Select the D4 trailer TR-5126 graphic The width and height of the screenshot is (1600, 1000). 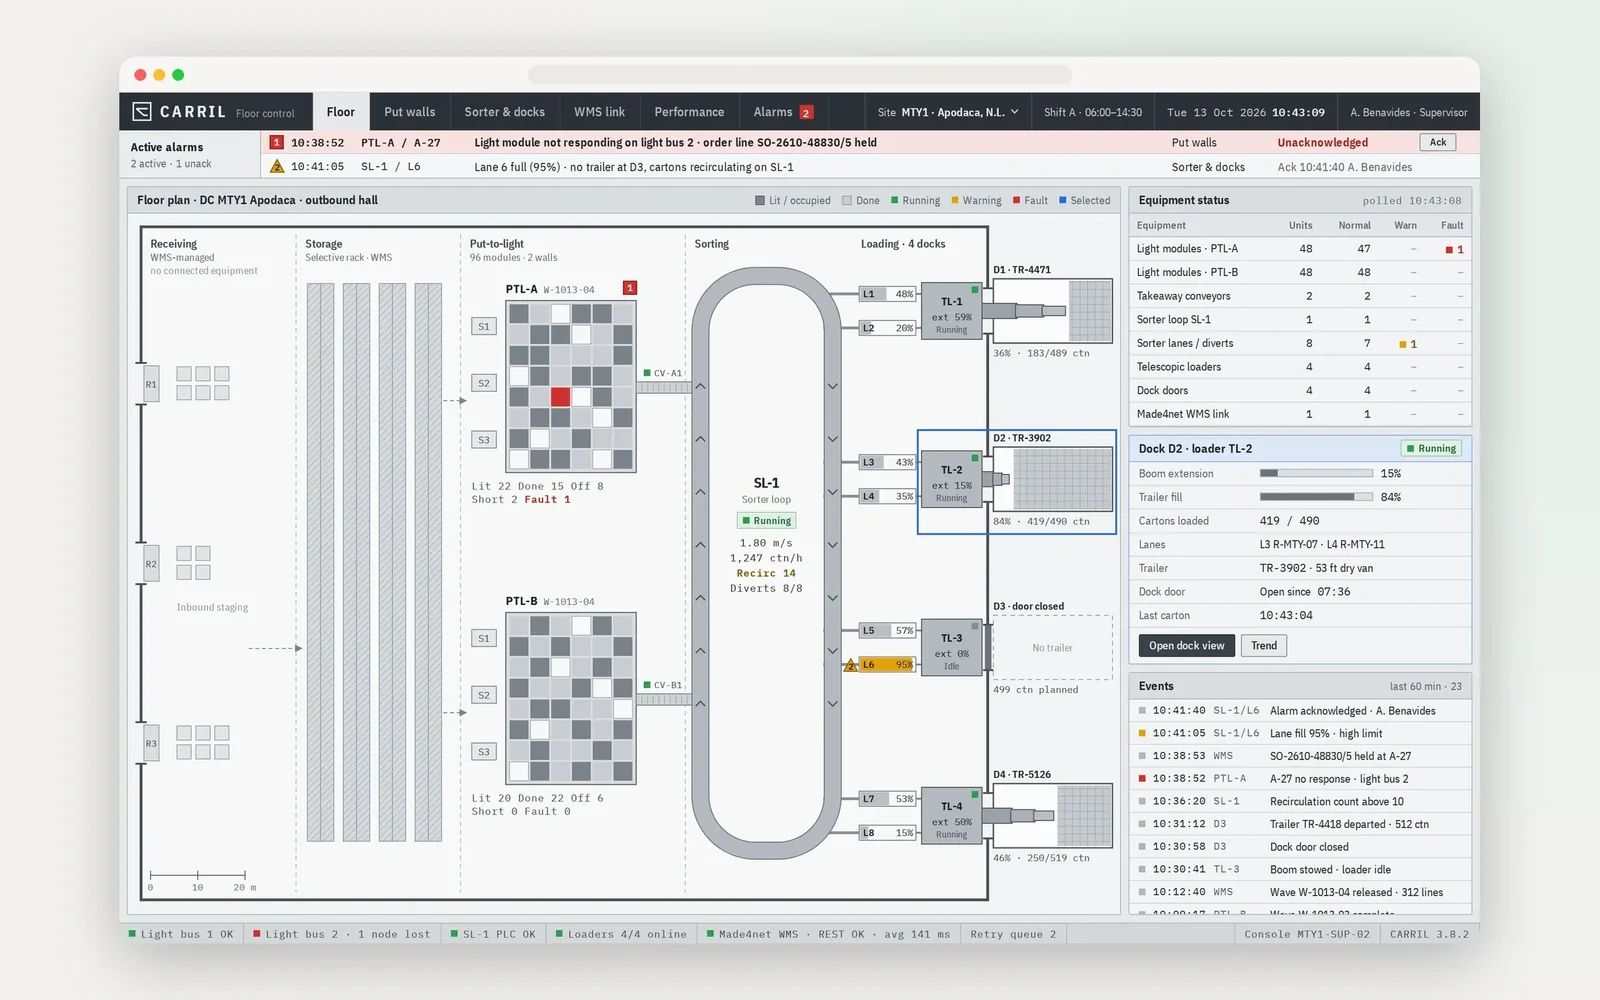(x=1052, y=816)
